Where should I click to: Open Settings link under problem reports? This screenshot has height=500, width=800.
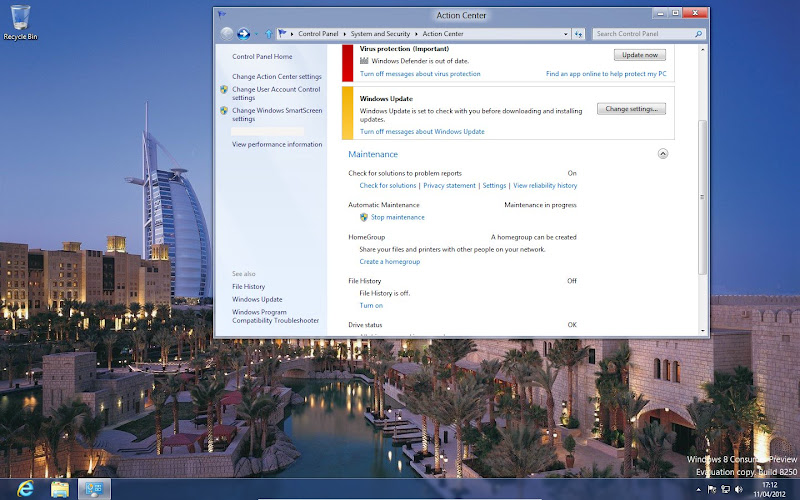(494, 186)
